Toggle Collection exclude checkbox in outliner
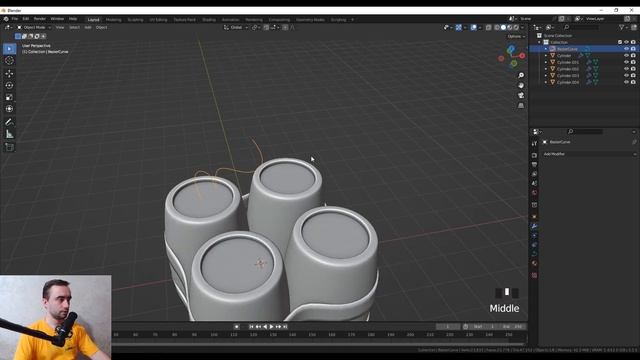The image size is (640, 360). click(x=620, y=42)
